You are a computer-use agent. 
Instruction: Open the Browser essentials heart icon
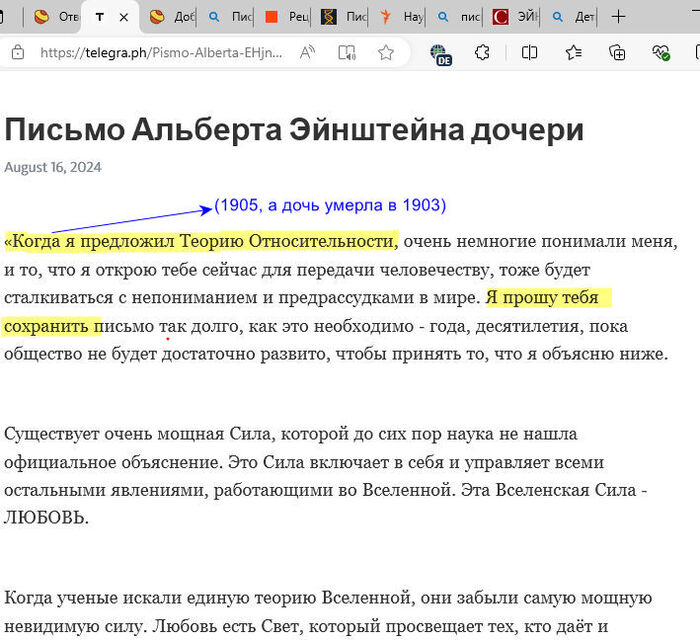coord(660,53)
